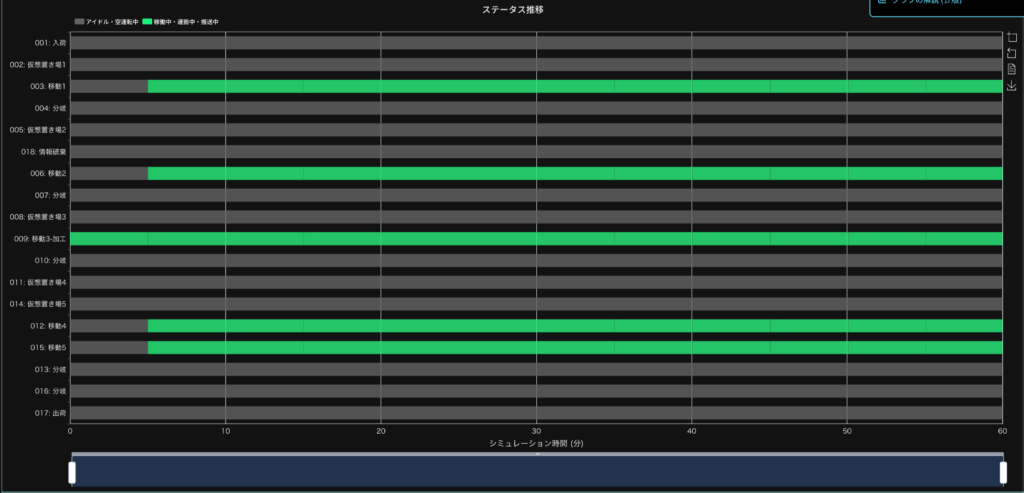Image resolution: width=1024 pixels, height=493 pixels.
Task: Click the left handle of the time zoom slider
Action: click(72, 472)
